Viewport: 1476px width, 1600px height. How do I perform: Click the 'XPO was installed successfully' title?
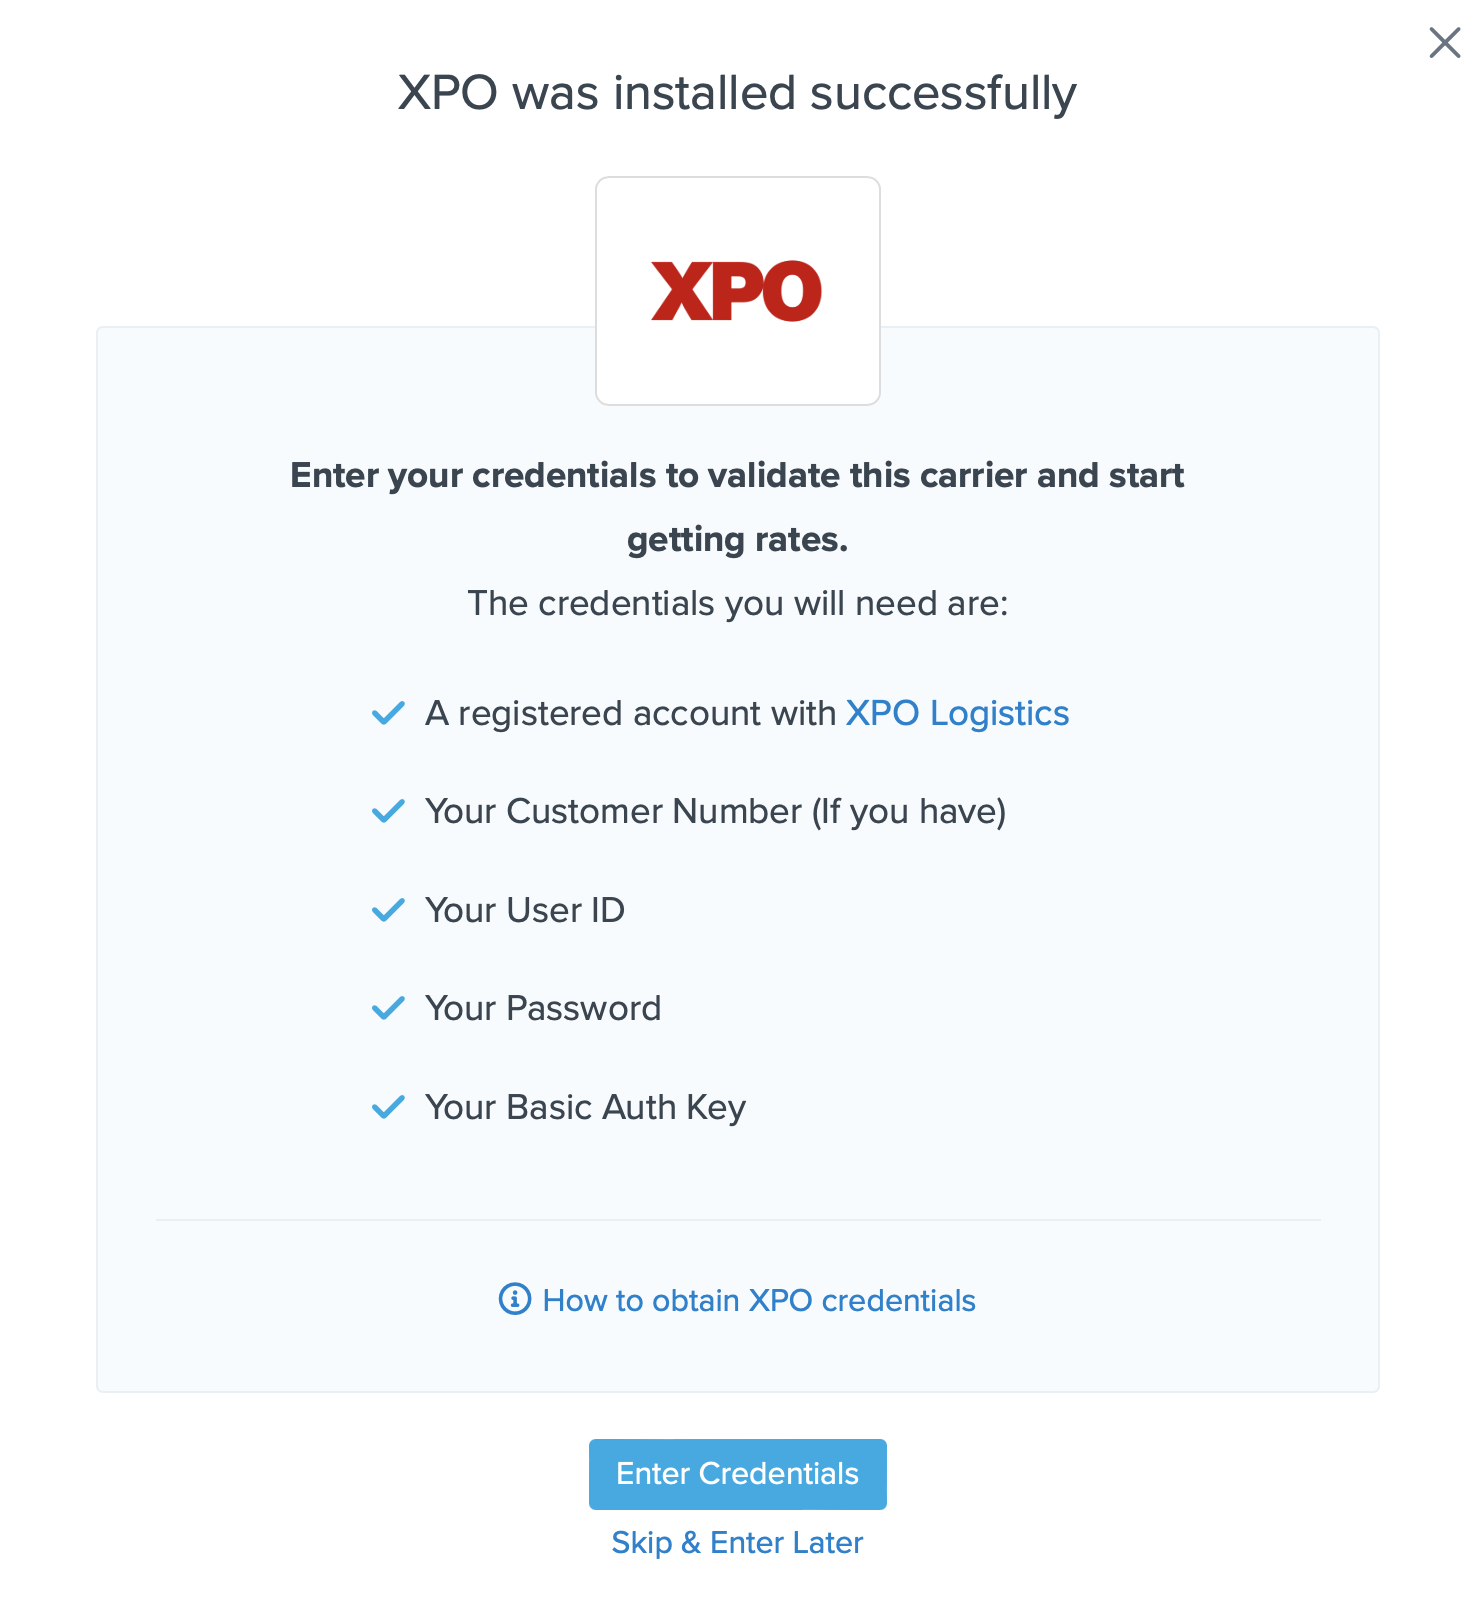point(737,93)
